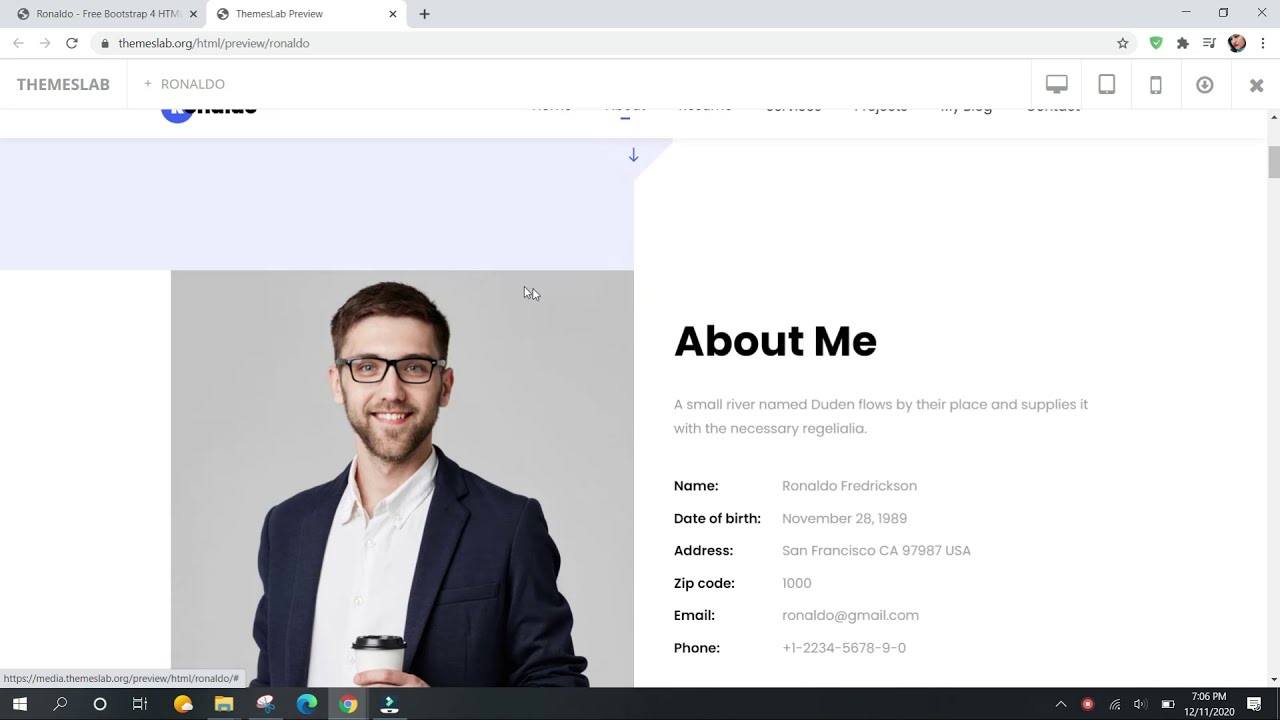
Task: Click the THEMESLAB logo
Action: pos(63,85)
